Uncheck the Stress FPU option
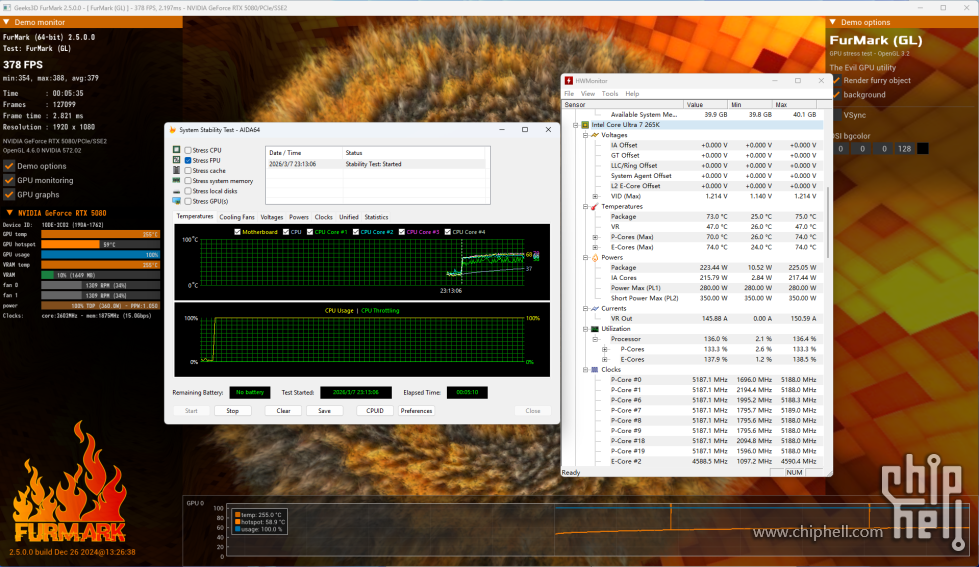Screen dimensions: 979x567 188,160
